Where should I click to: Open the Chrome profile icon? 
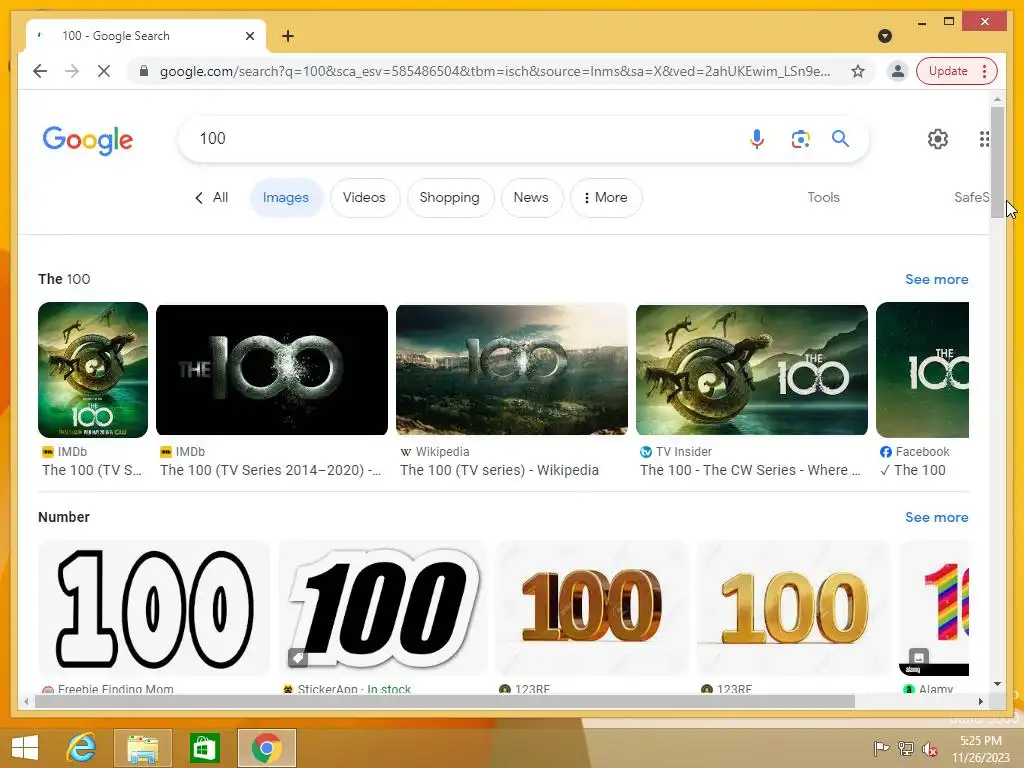897,71
